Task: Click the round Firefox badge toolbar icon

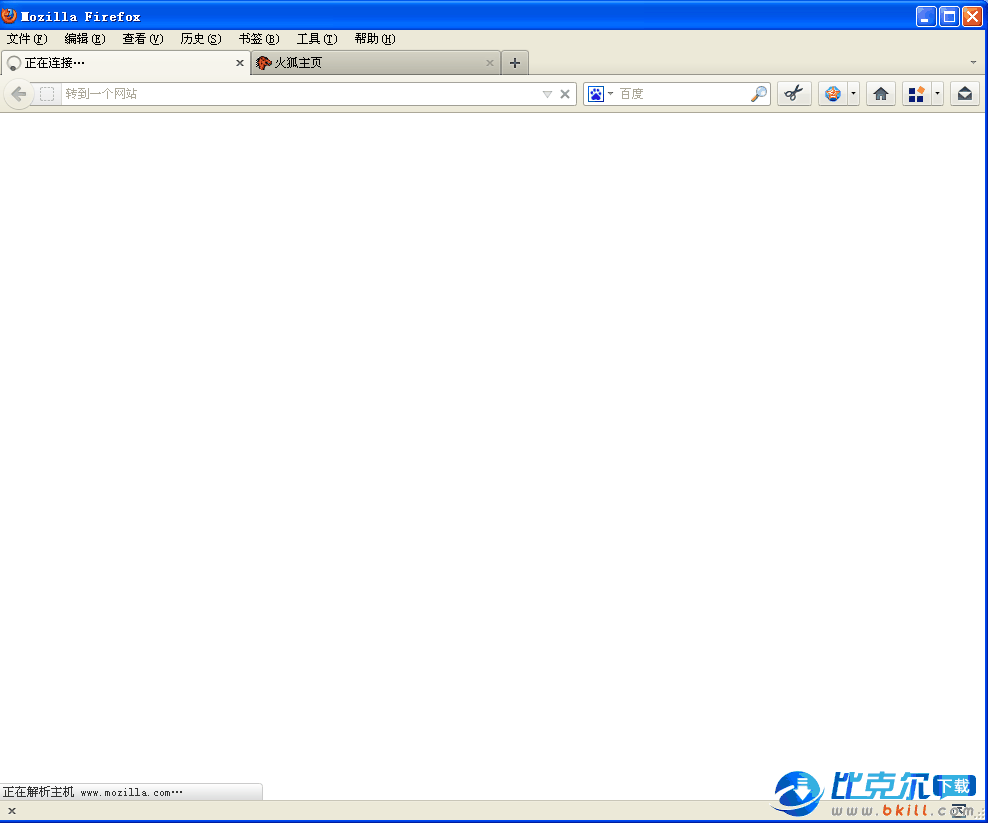Action: (x=833, y=94)
